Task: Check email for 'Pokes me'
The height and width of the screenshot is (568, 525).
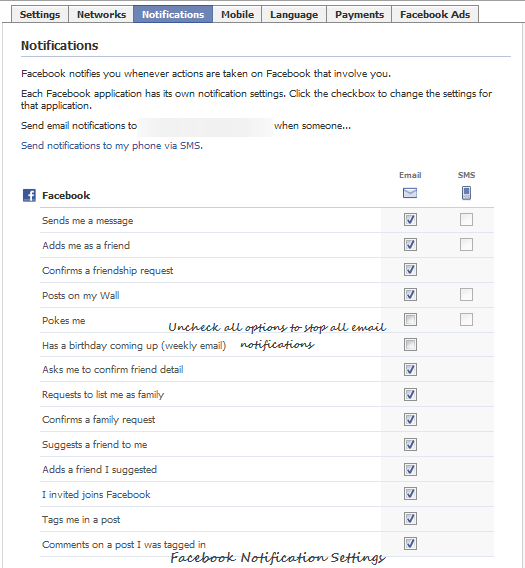Action: point(410,320)
